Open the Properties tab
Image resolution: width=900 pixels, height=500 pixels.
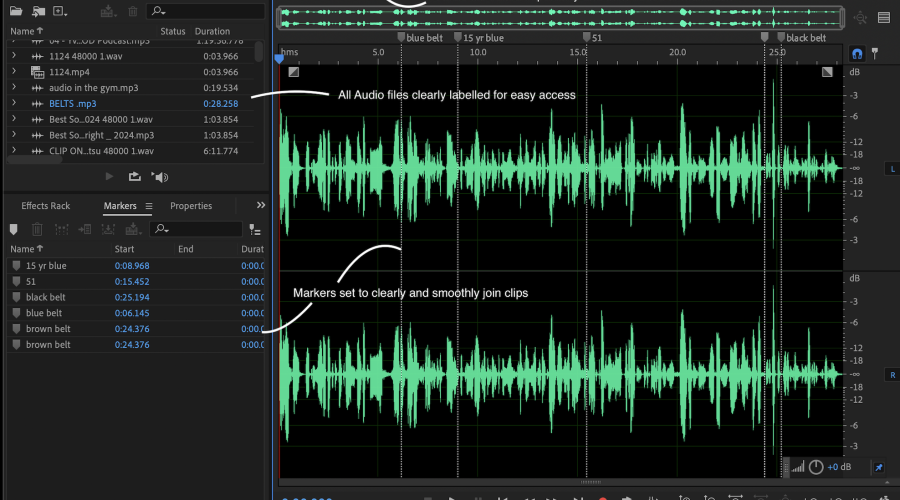click(190, 206)
